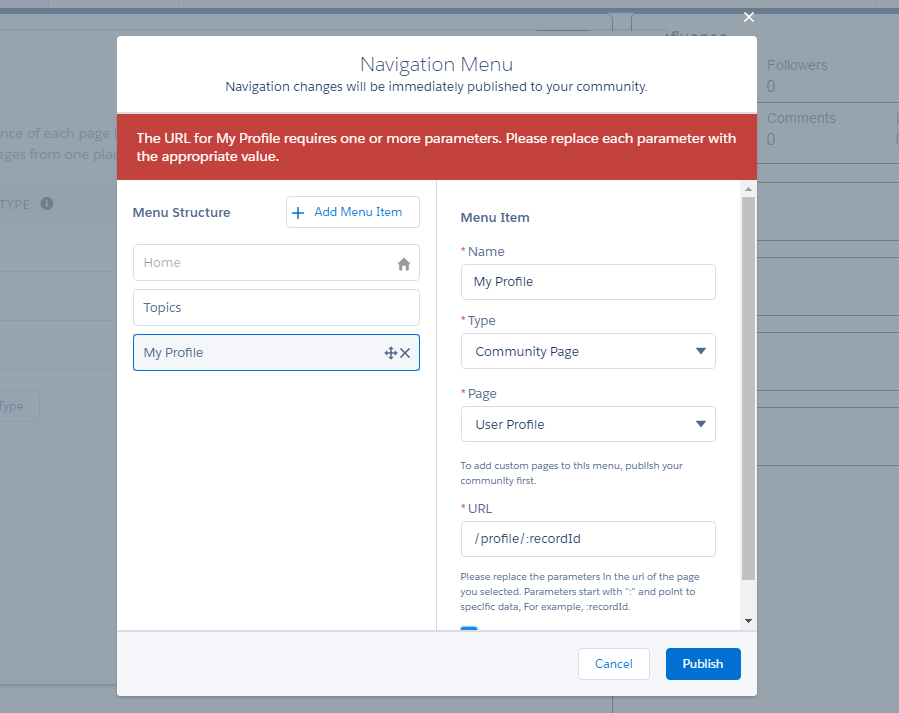
Task: Click the URL field with /profile/:recordId
Action: (x=588, y=539)
